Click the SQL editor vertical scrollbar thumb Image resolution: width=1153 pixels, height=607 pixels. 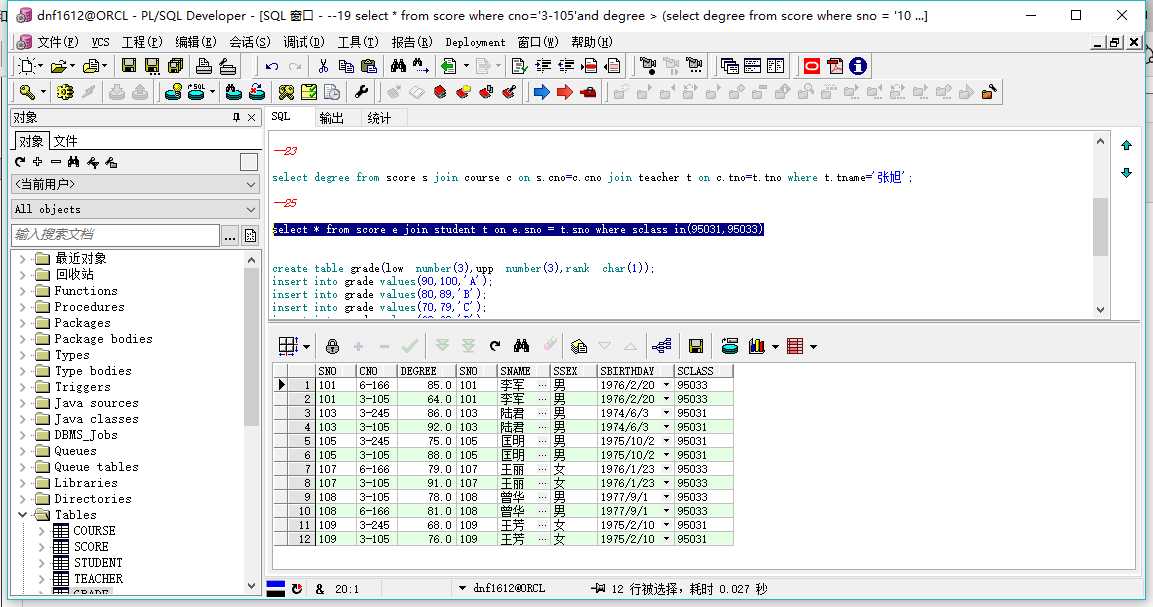[x=1100, y=227]
